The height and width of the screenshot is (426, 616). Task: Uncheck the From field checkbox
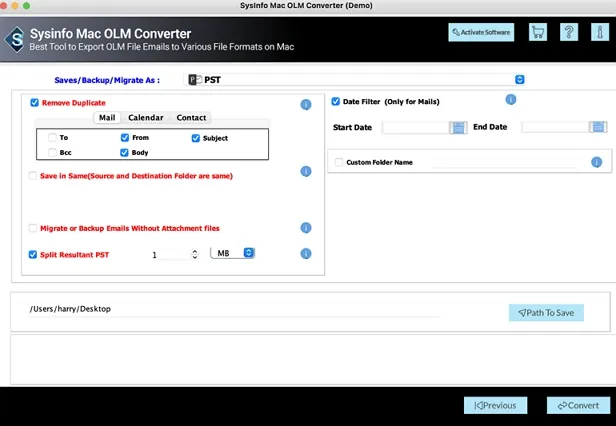tap(125, 138)
